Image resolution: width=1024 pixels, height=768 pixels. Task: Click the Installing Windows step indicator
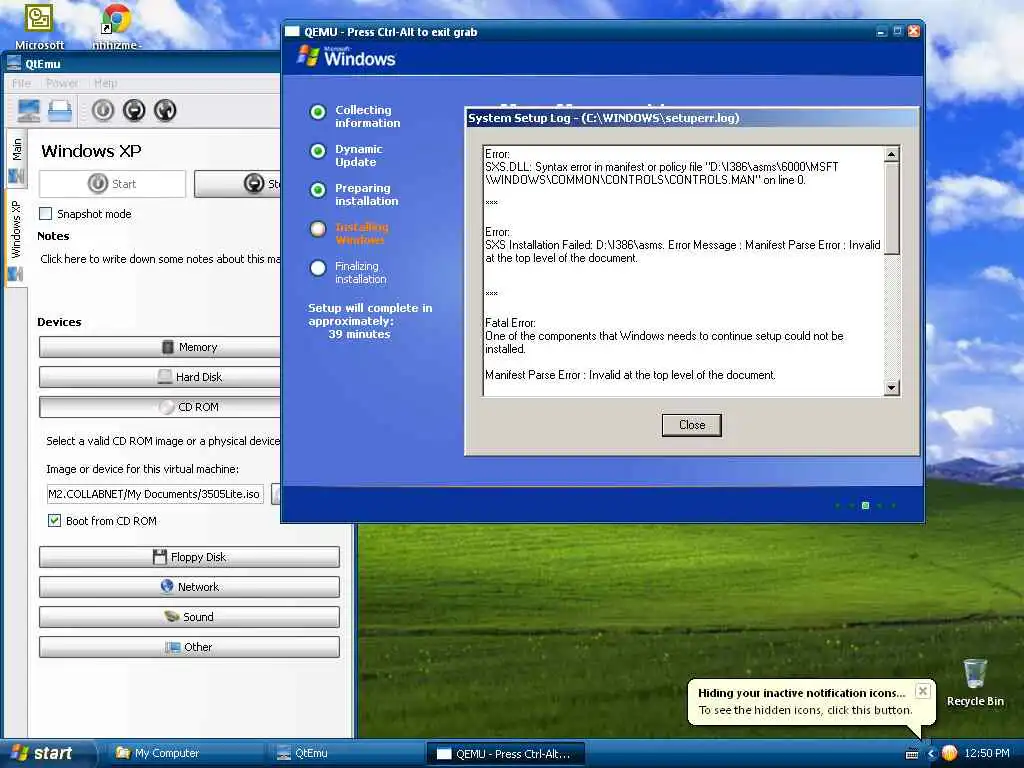(317, 229)
